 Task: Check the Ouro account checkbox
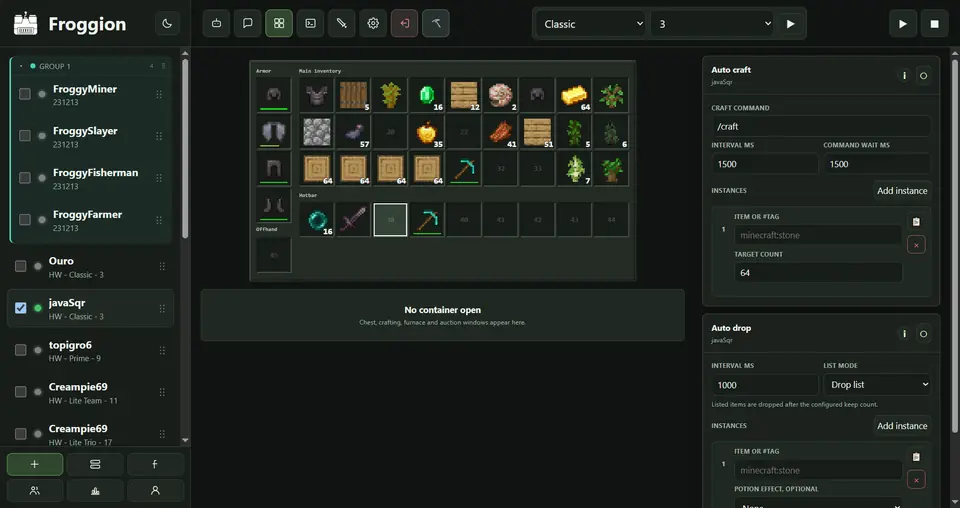coord(21,266)
